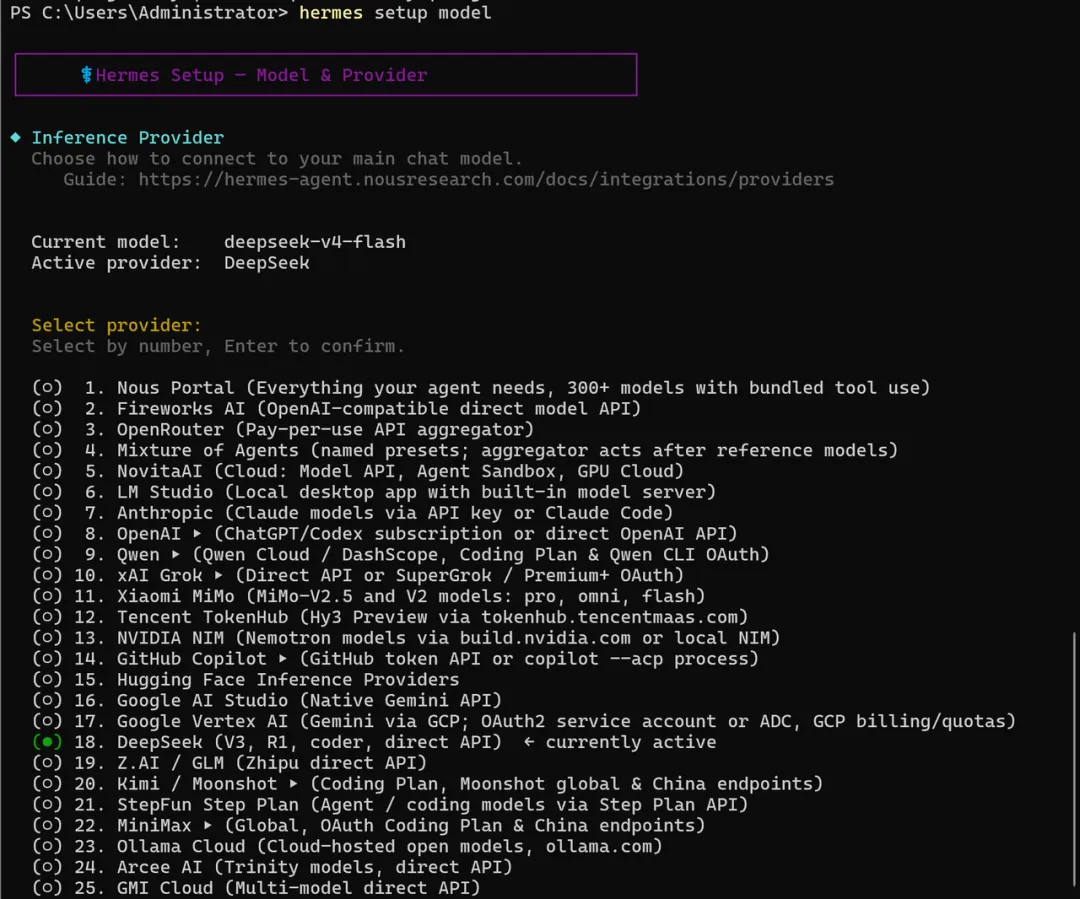
Task: Click 'GMI Cloud' provider row text
Action: (298, 888)
